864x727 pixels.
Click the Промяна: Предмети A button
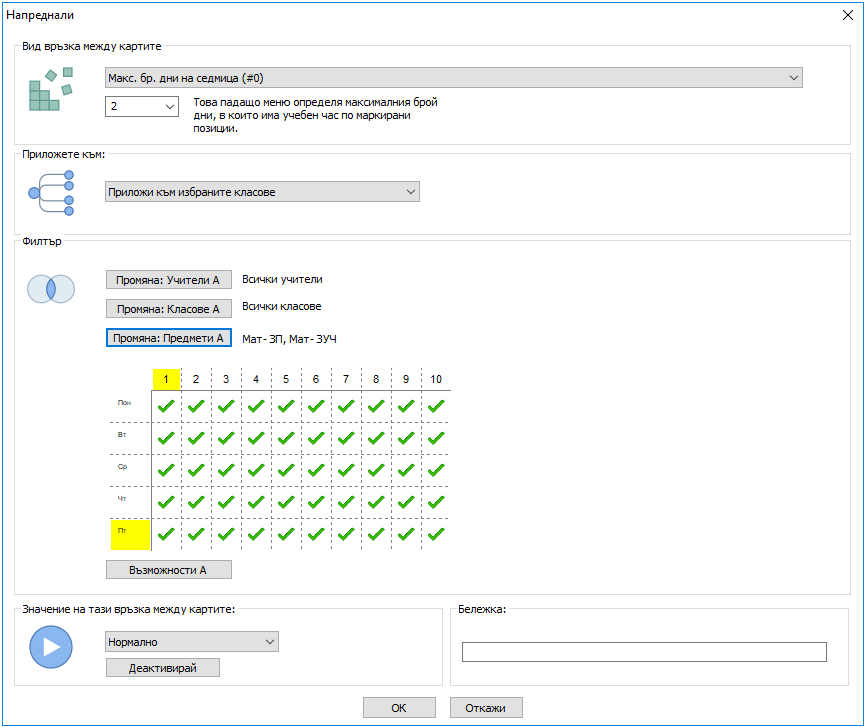tap(169, 338)
